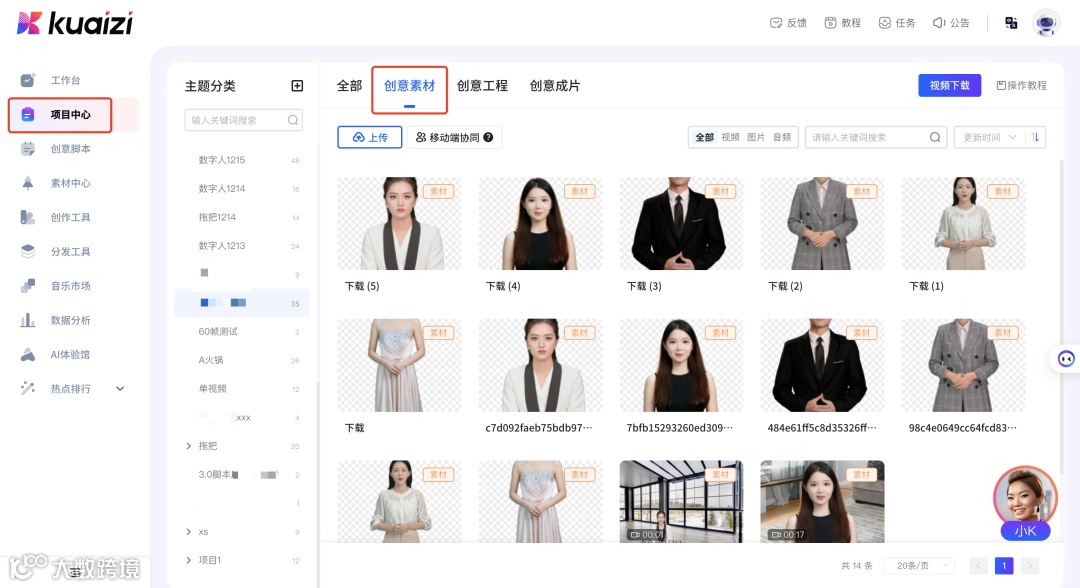The width and height of the screenshot is (1080, 588).
Task: Expand the 拖把 category tree item
Action: 189,446
